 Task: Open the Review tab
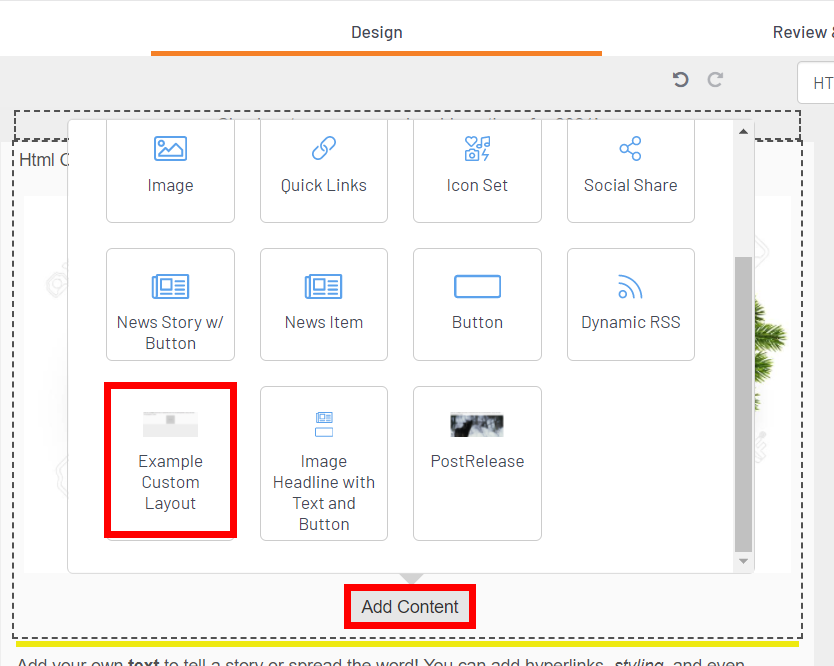pyautogui.click(x=802, y=33)
